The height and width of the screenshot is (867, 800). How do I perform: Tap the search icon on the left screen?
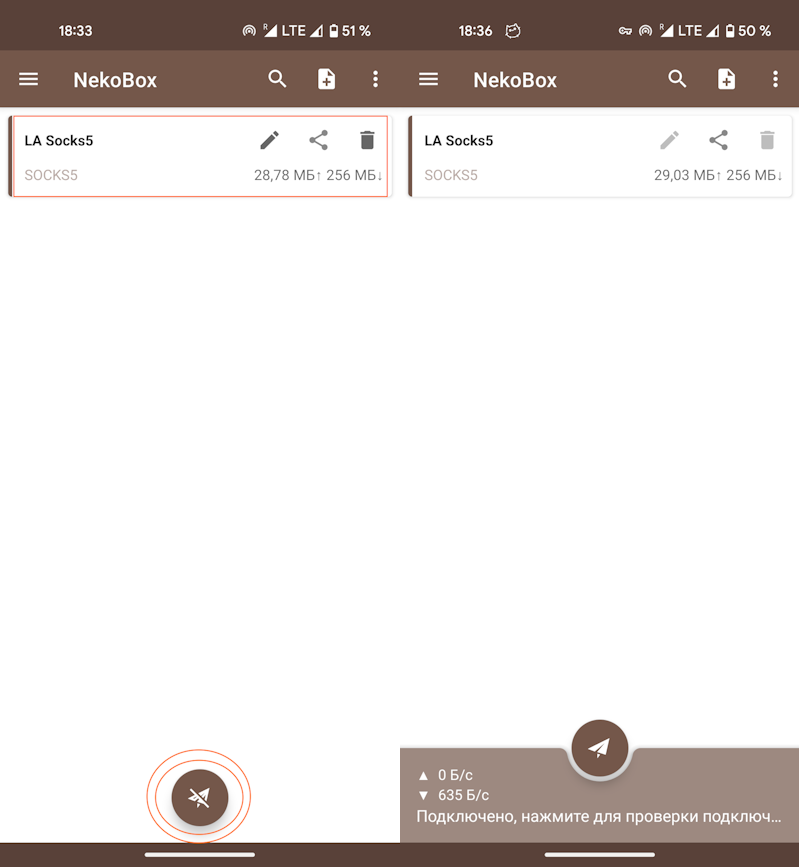pyautogui.click(x=278, y=80)
